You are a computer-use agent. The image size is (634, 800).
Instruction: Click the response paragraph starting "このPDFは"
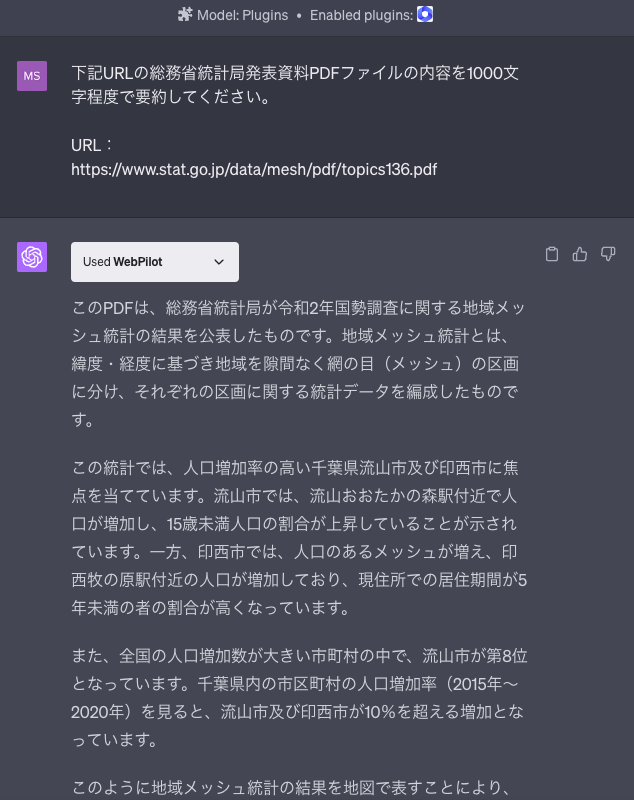click(298, 363)
